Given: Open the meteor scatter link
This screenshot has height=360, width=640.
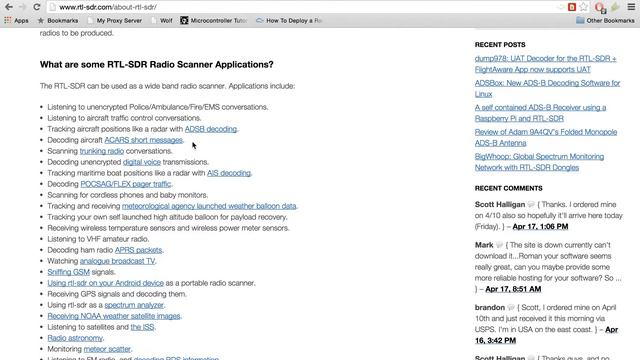Looking at the screenshot, I should click(107, 349).
